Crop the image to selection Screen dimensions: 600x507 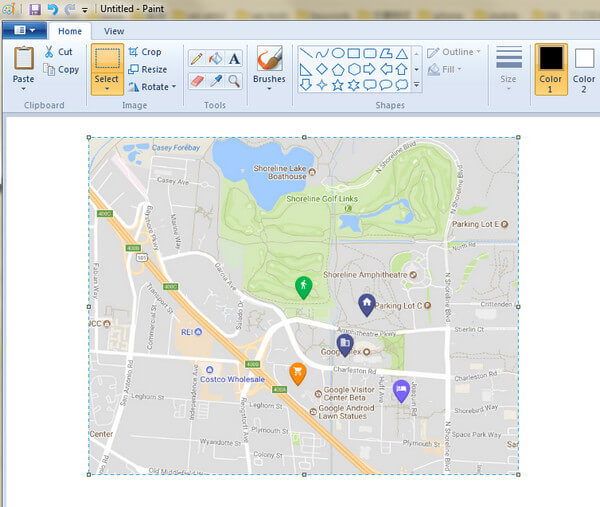(x=145, y=52)
